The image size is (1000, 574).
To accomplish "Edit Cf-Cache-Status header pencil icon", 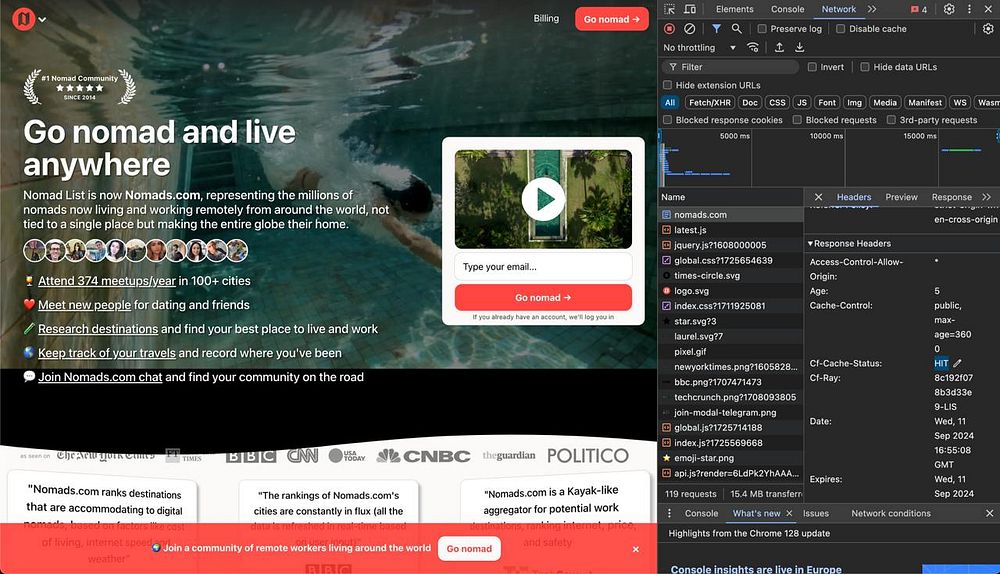I will pos(957,364).
